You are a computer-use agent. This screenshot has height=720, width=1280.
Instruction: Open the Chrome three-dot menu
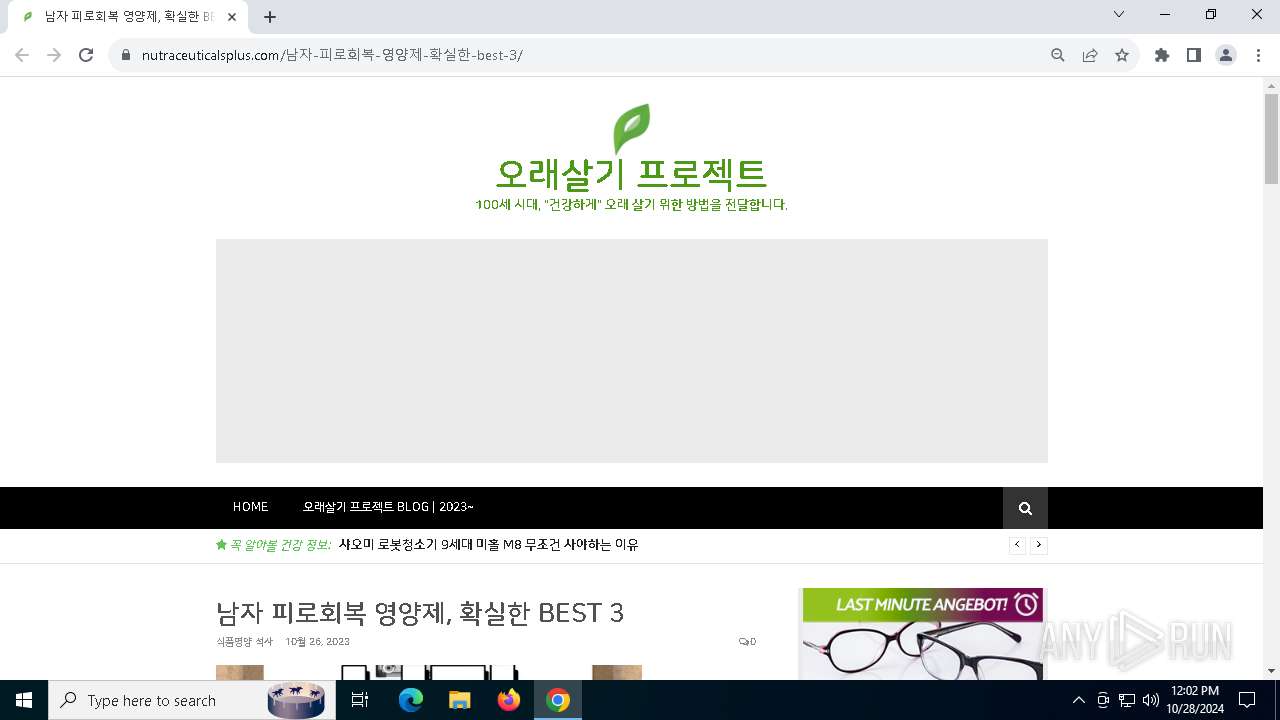tap(1258, 55)
